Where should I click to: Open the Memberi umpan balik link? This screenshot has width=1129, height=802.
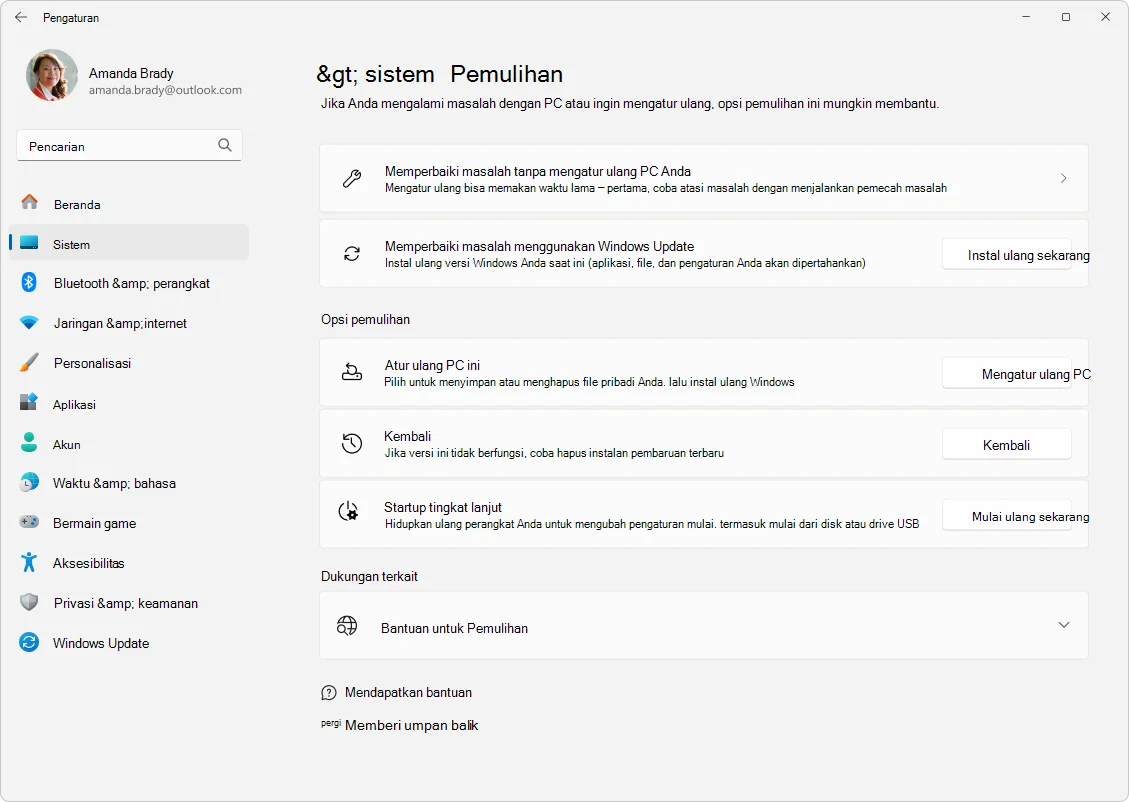coord(411,726)
